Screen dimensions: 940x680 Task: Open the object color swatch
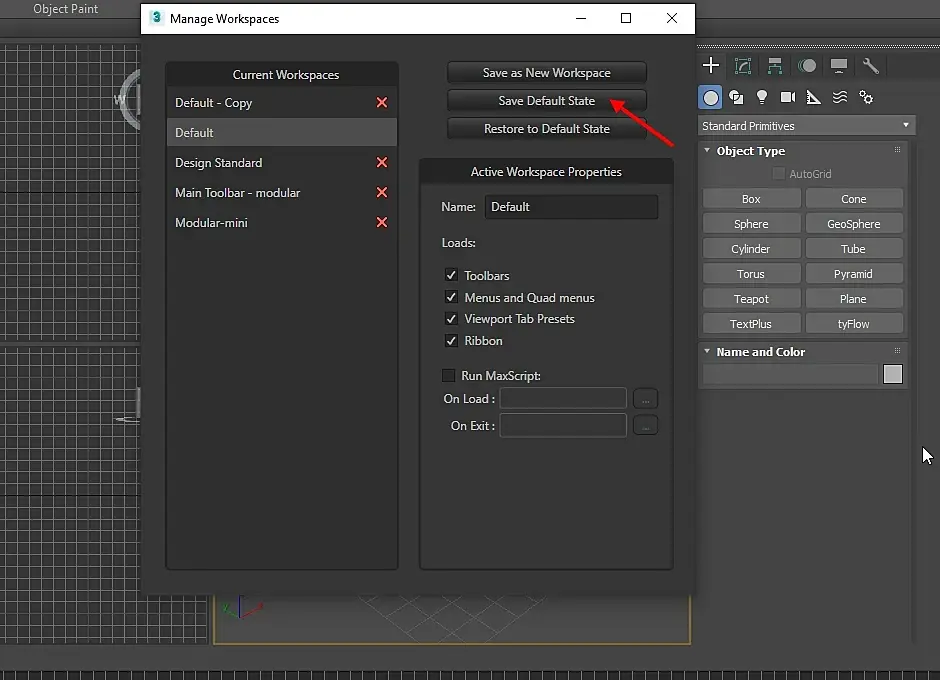point(893,374)
